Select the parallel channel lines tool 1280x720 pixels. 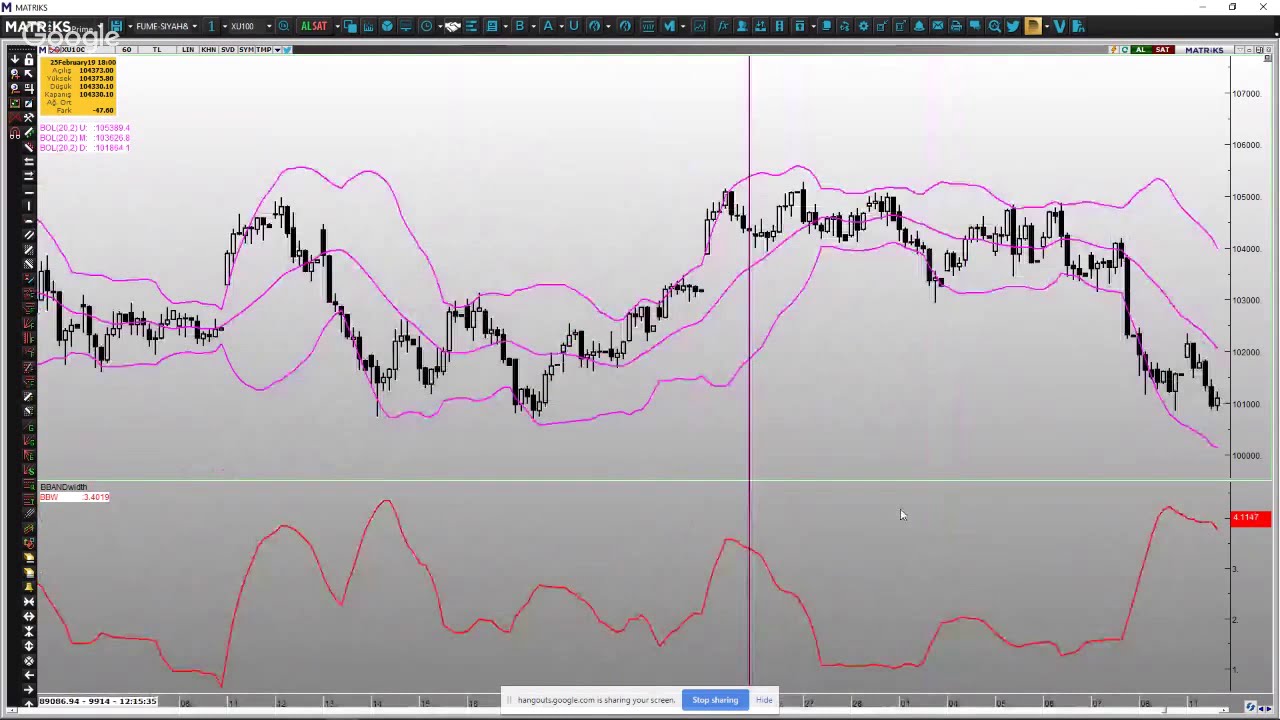pos(28,233)
